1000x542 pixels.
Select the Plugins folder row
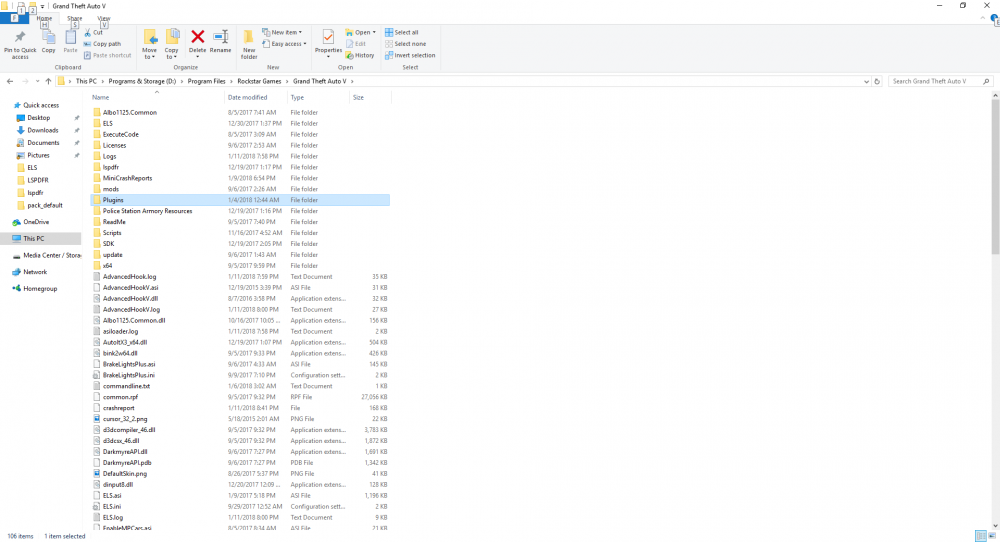(240, 200)
